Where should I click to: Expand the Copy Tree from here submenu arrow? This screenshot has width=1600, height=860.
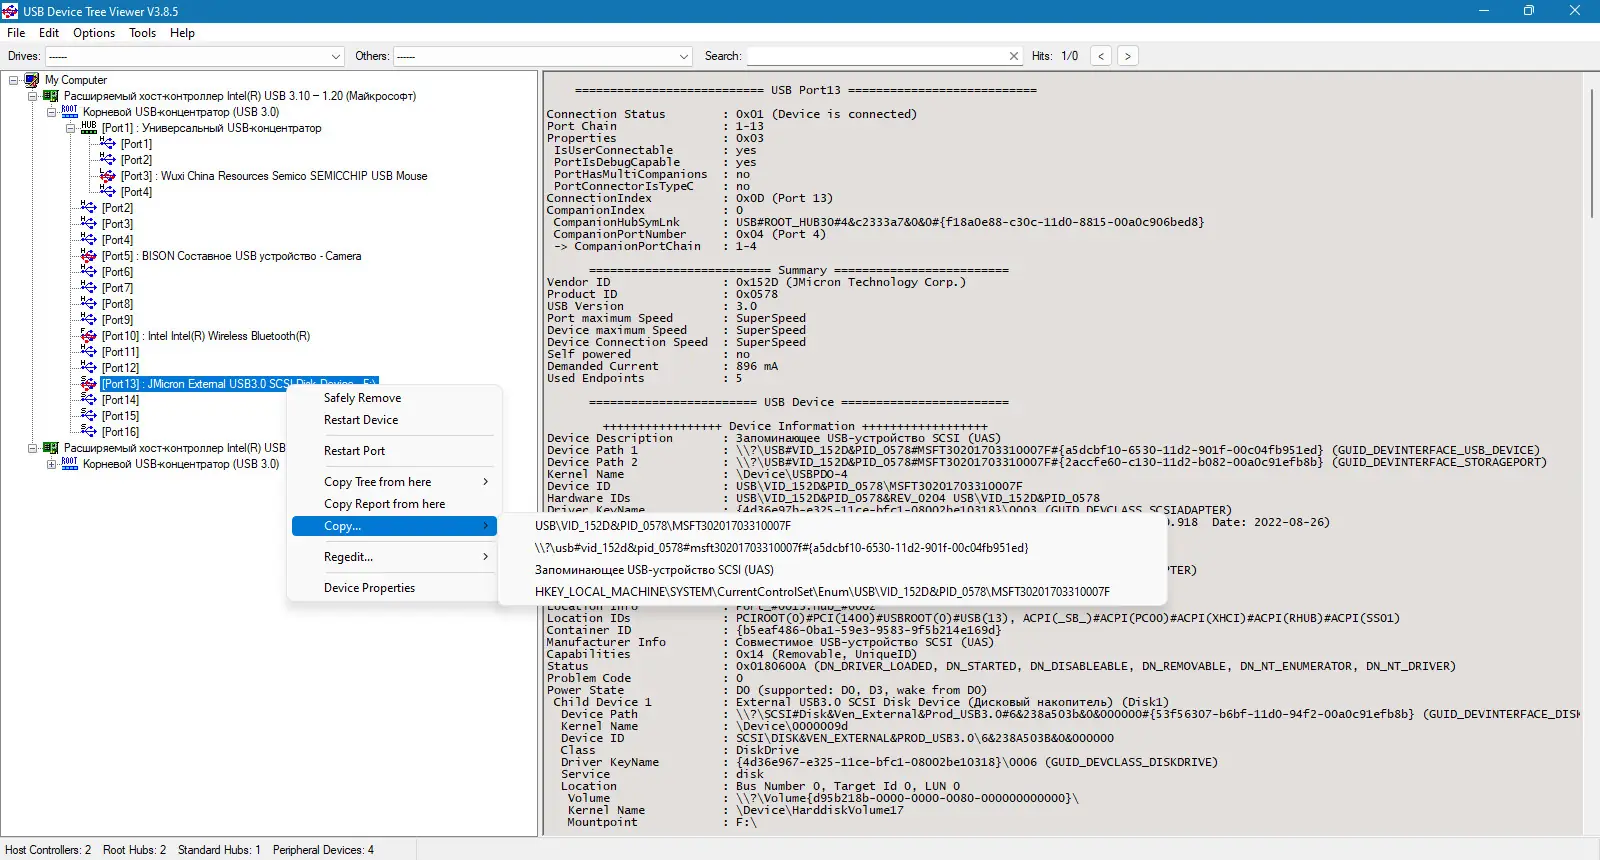[486, 482]
